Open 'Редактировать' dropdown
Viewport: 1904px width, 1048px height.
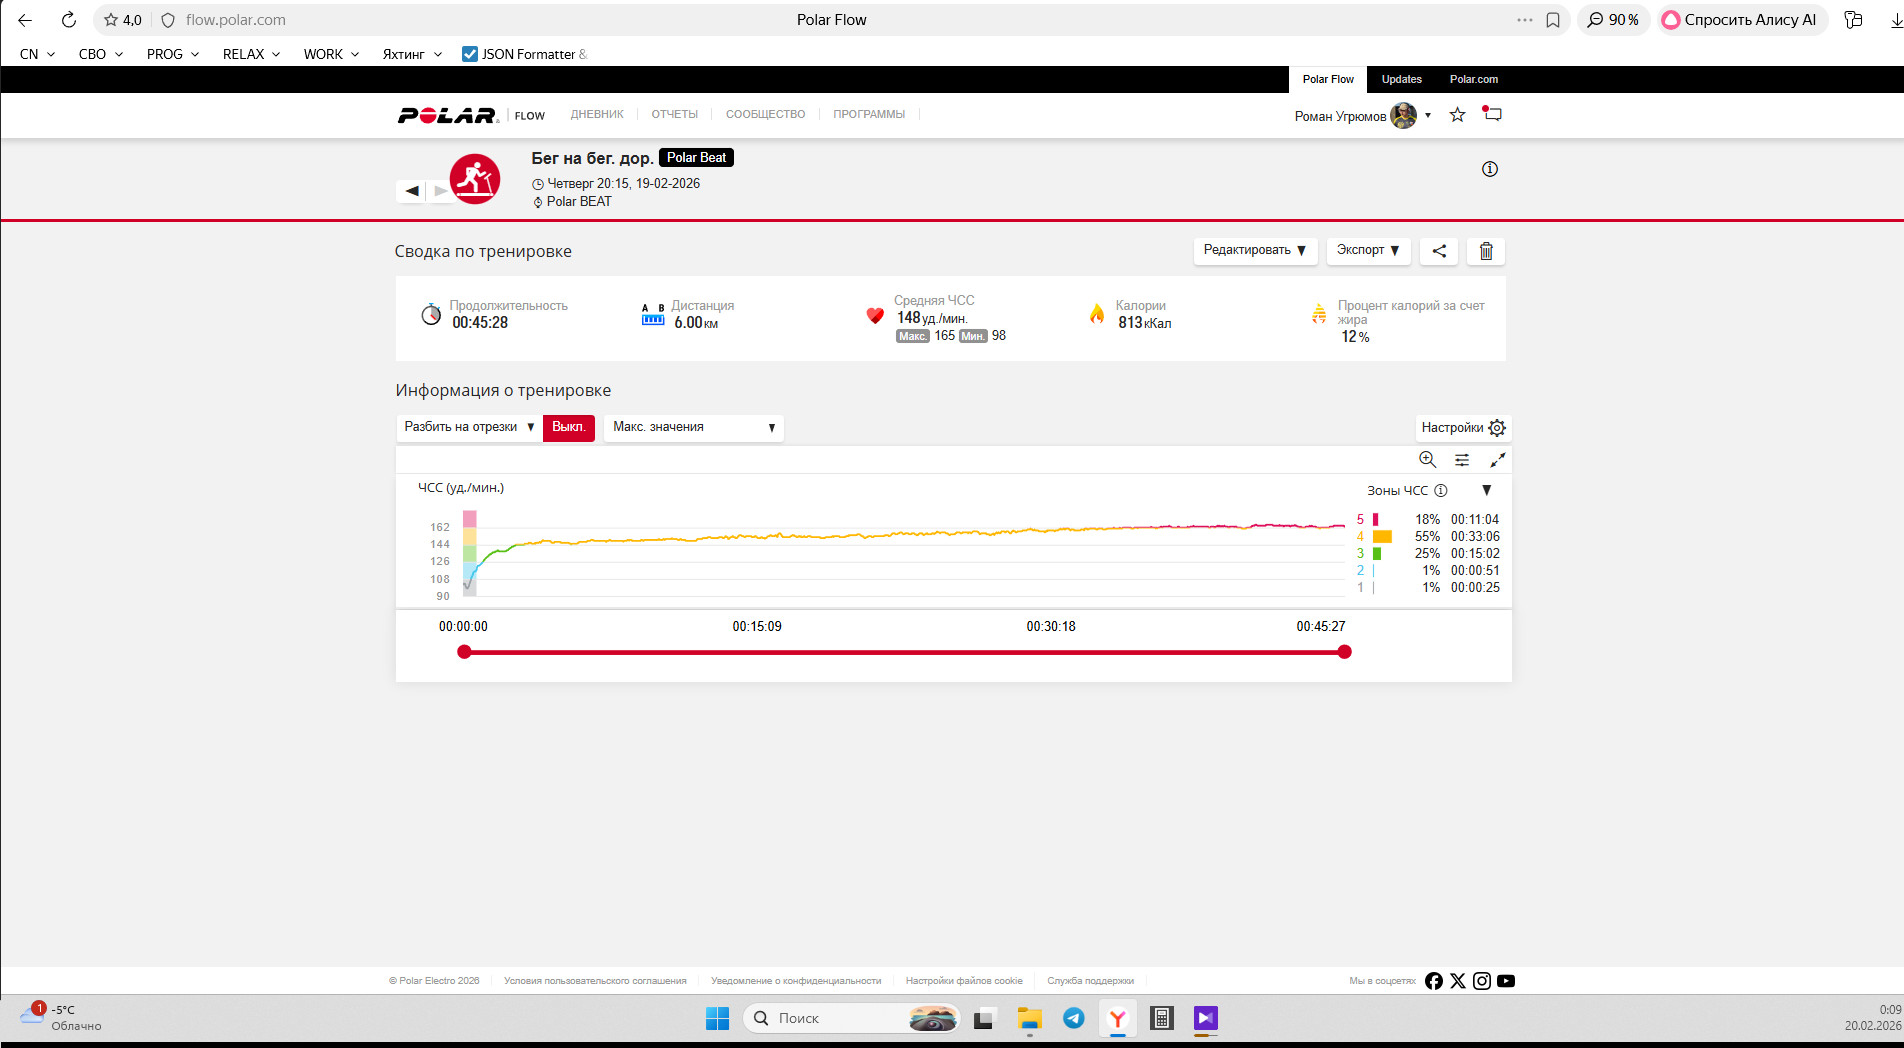pos(1255,251)
